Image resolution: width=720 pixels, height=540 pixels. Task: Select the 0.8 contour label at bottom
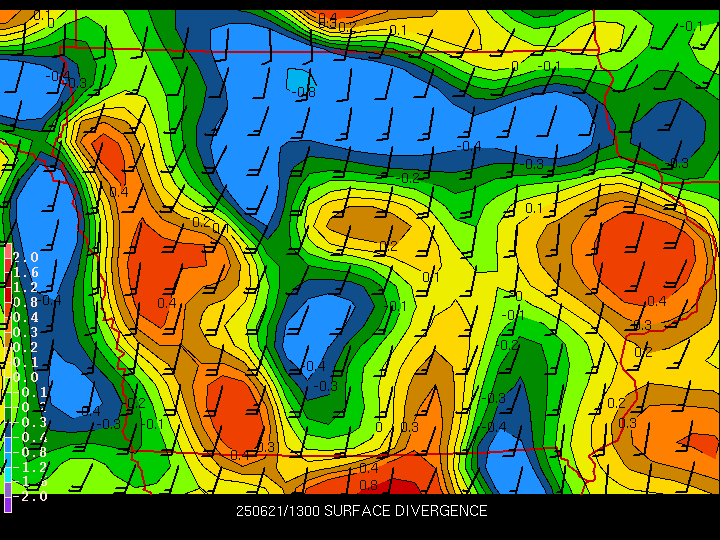(368, 486)
